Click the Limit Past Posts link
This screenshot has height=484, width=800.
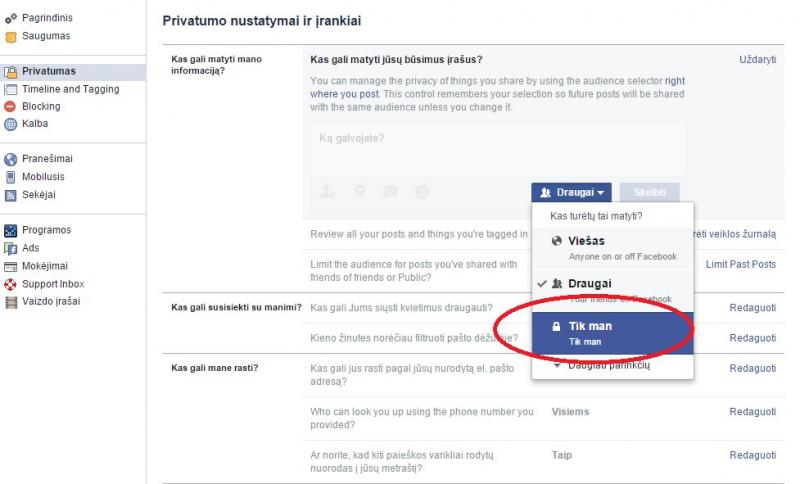click(x=740, y=264)
